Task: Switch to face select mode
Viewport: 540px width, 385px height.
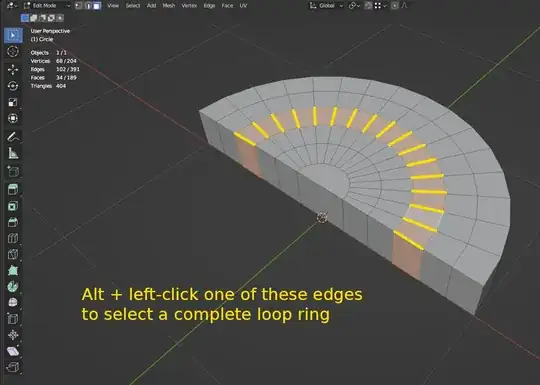Action: (97, 6)
